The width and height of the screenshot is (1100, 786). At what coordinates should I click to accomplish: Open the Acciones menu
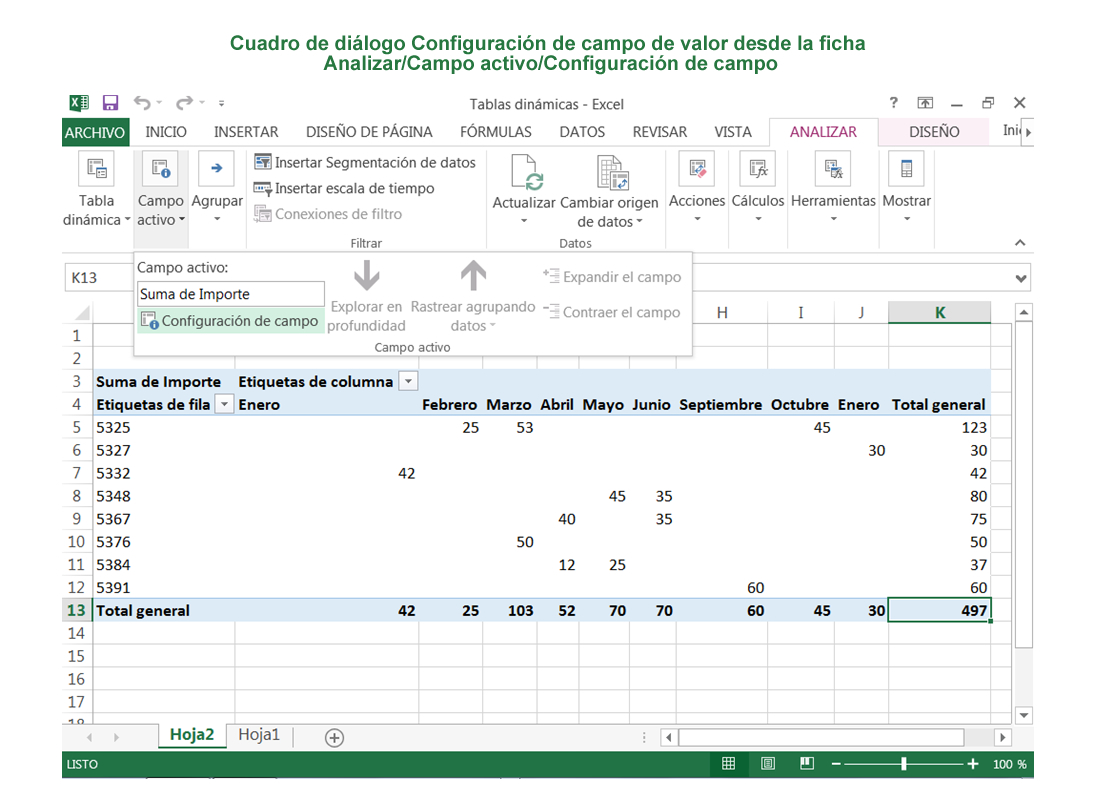pos(697,189)
